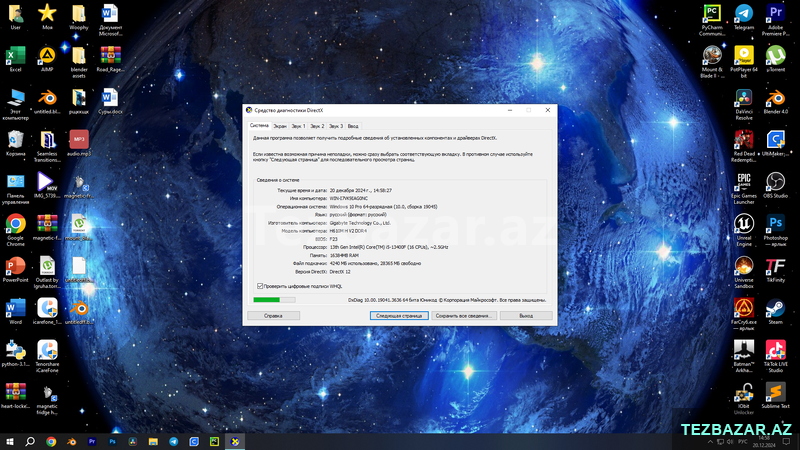The image size is (800, 450).
Task: Click the Выход exit button
Action: coord(526,316)
